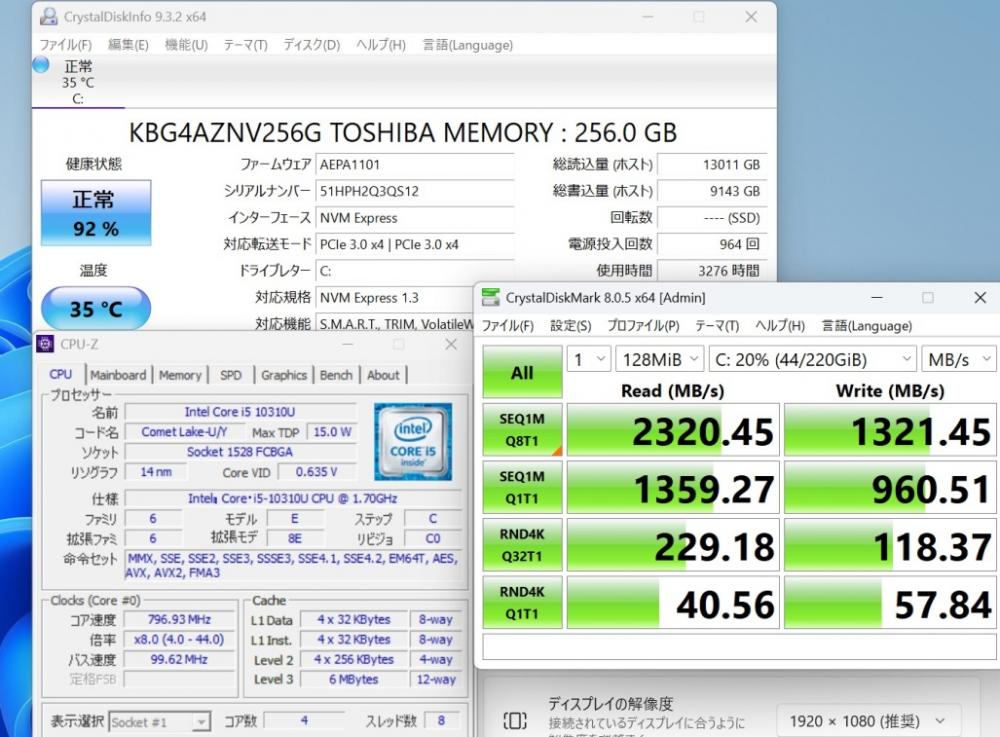Viewport: 1000px width, 737px height.
Task: Switch to the SPD tab in CPU-Z
Action: pos(231,375)
